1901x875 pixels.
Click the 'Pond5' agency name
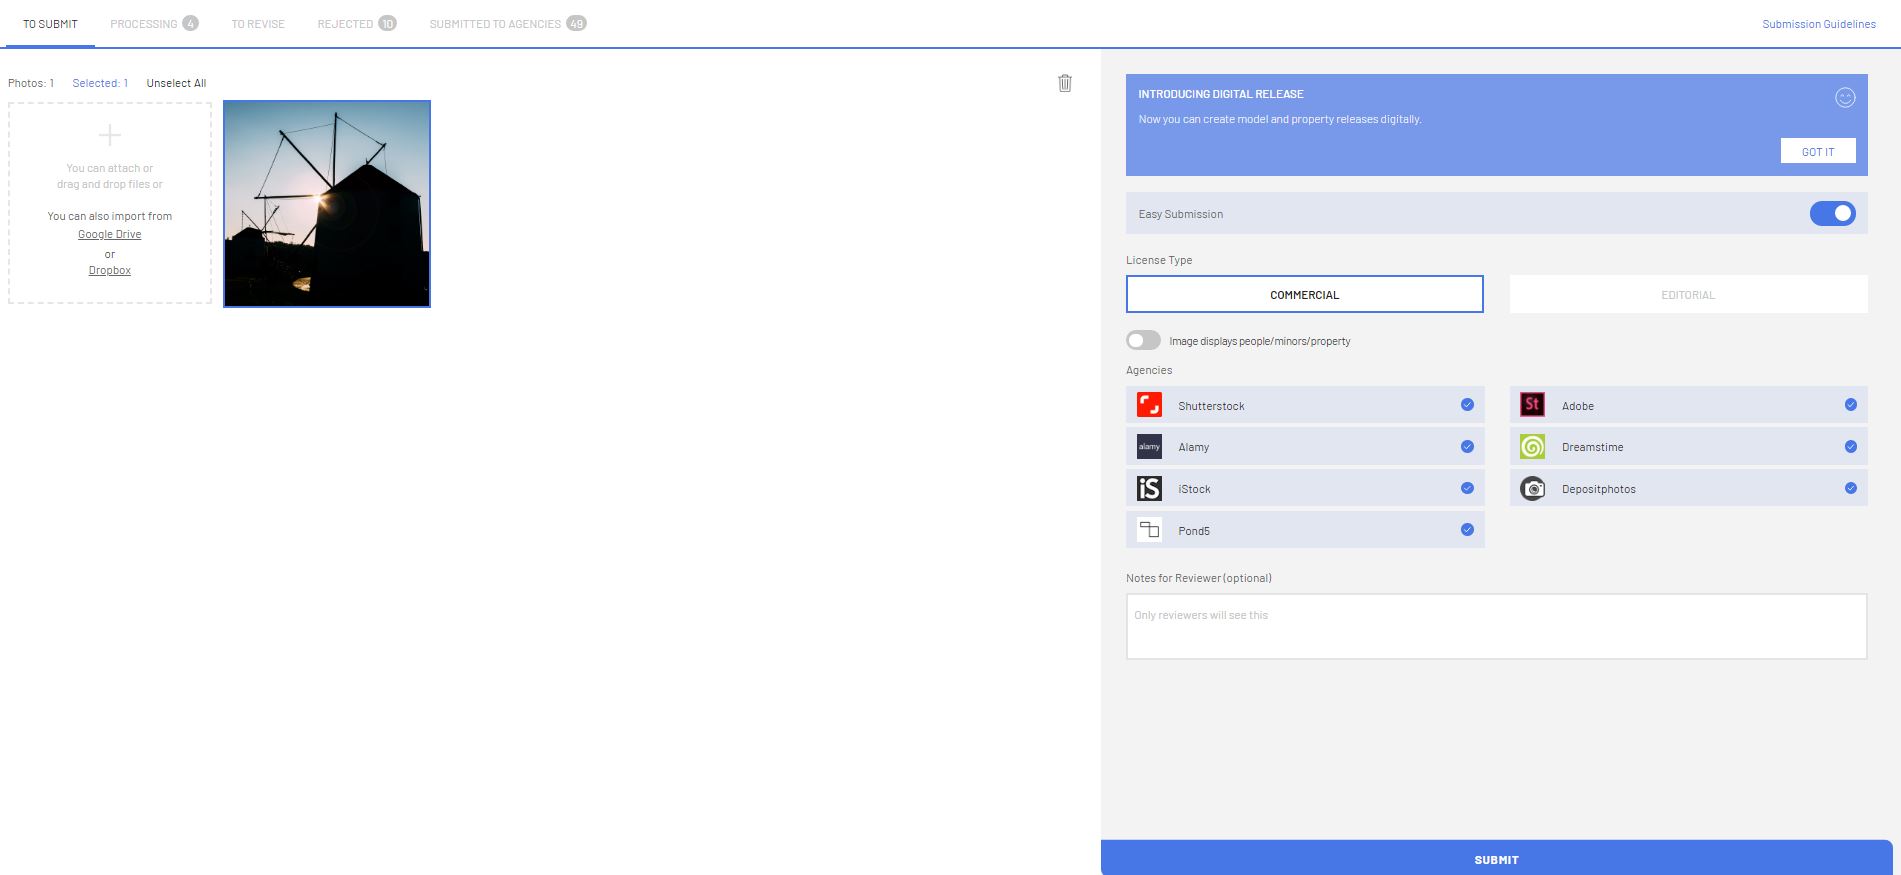(x=1194, y=531)
